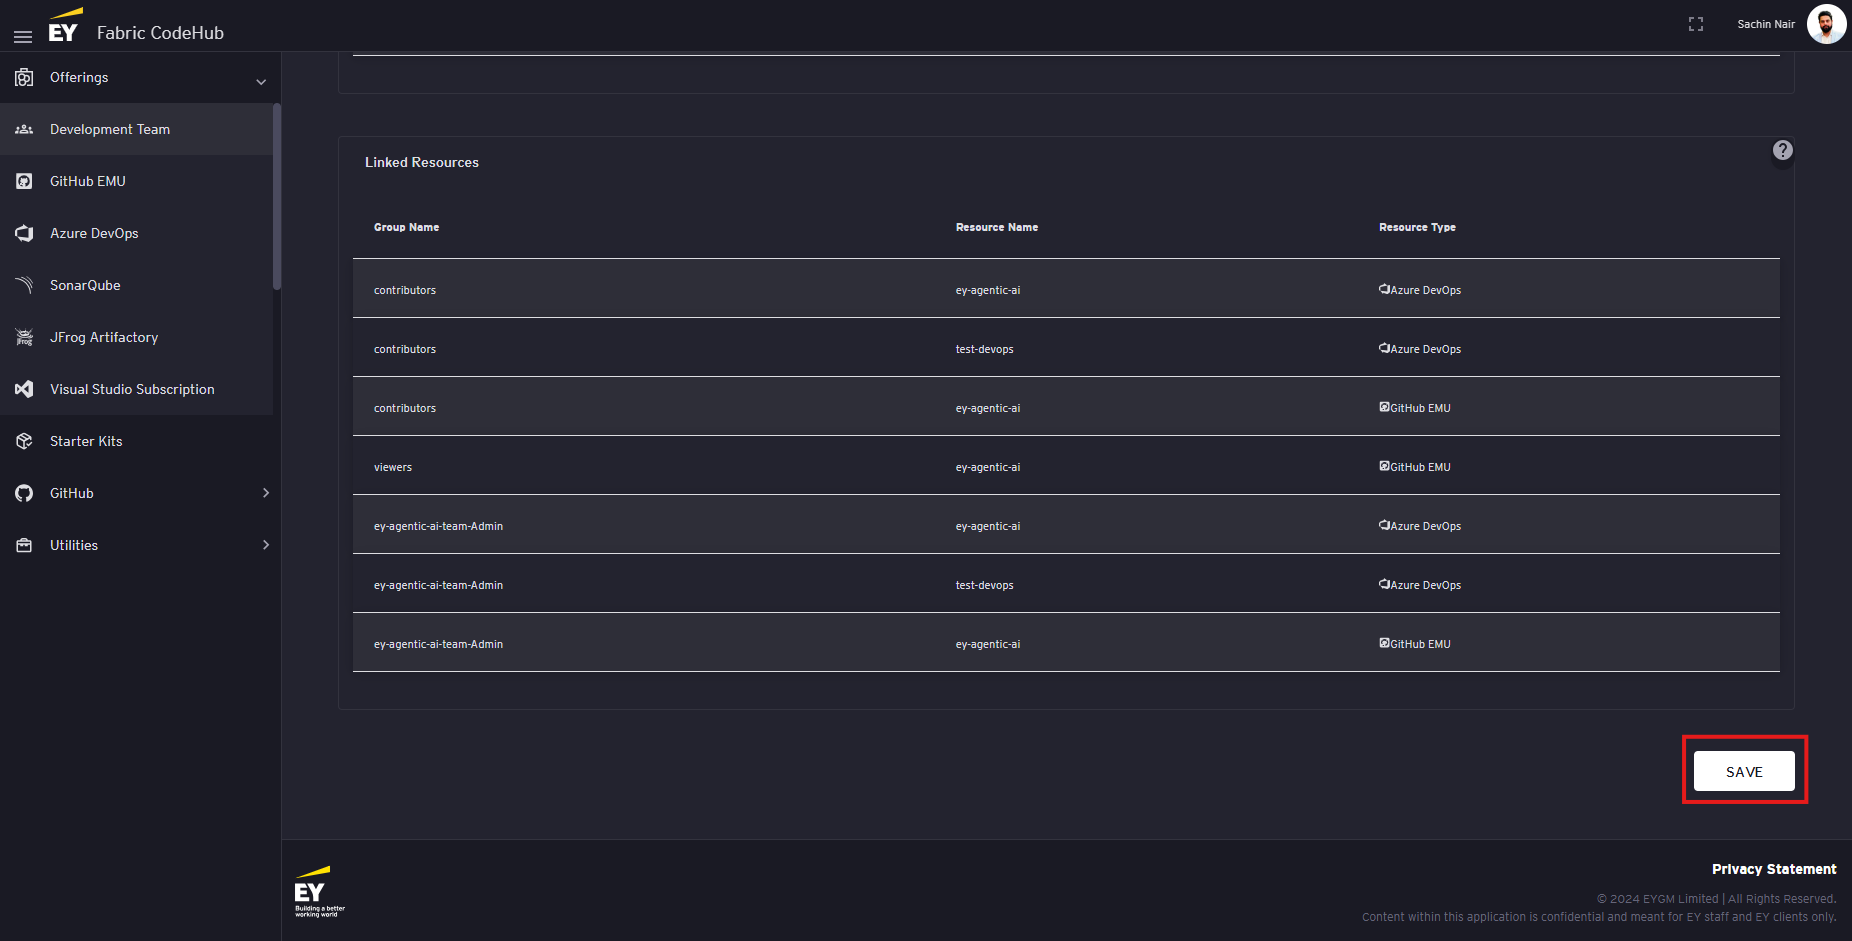Click the GitHub EMU sidebar icon
Image resolution: width=1852 pixels, height=941 pixels.
(x=25, y=181)
